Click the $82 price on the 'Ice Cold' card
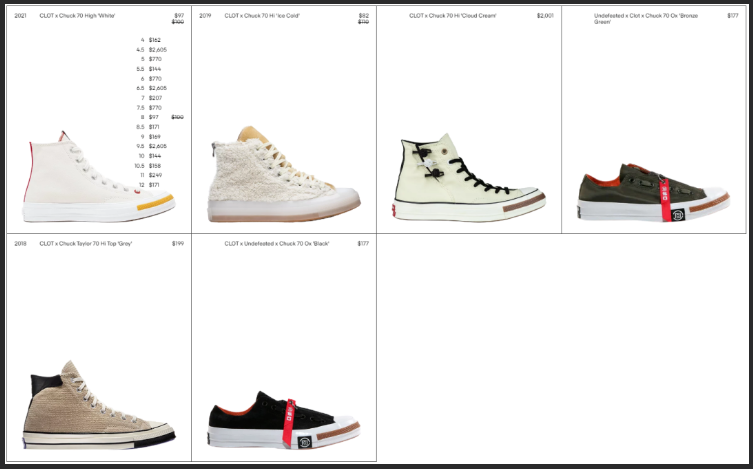Screen dimensions: 753x469 pos(364,16)
